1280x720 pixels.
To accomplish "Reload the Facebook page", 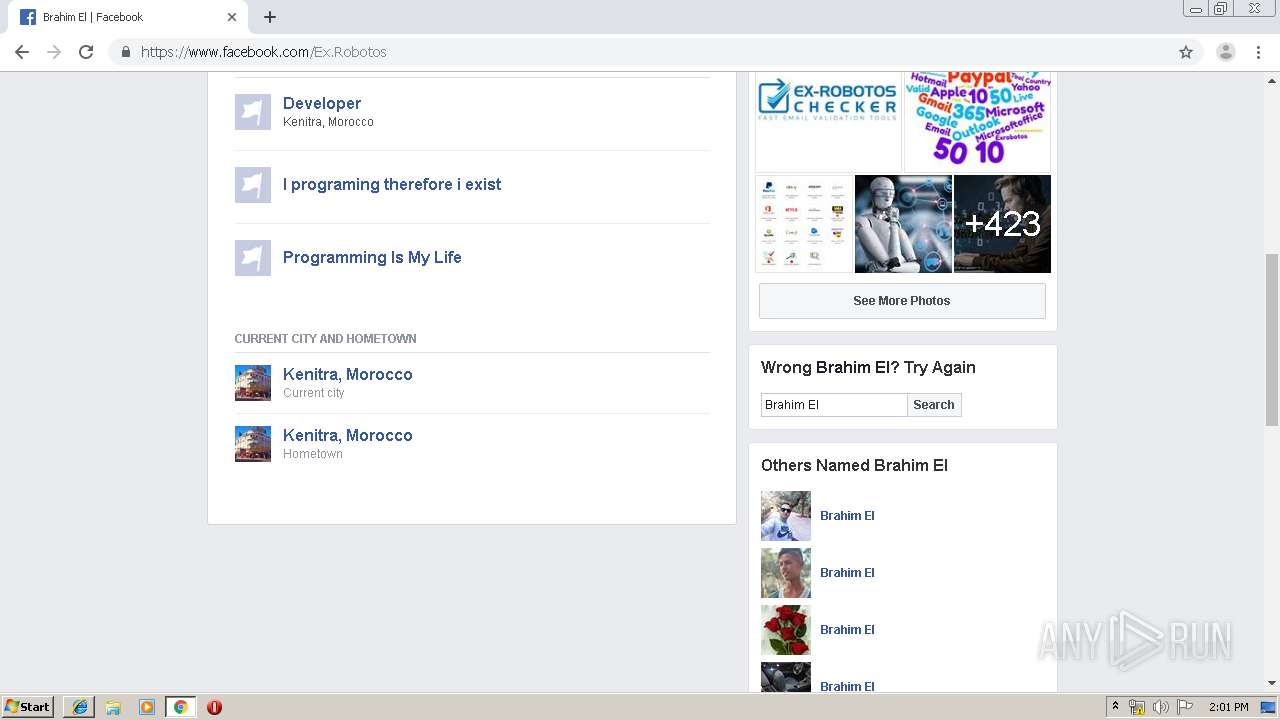I will pos(86,52).
